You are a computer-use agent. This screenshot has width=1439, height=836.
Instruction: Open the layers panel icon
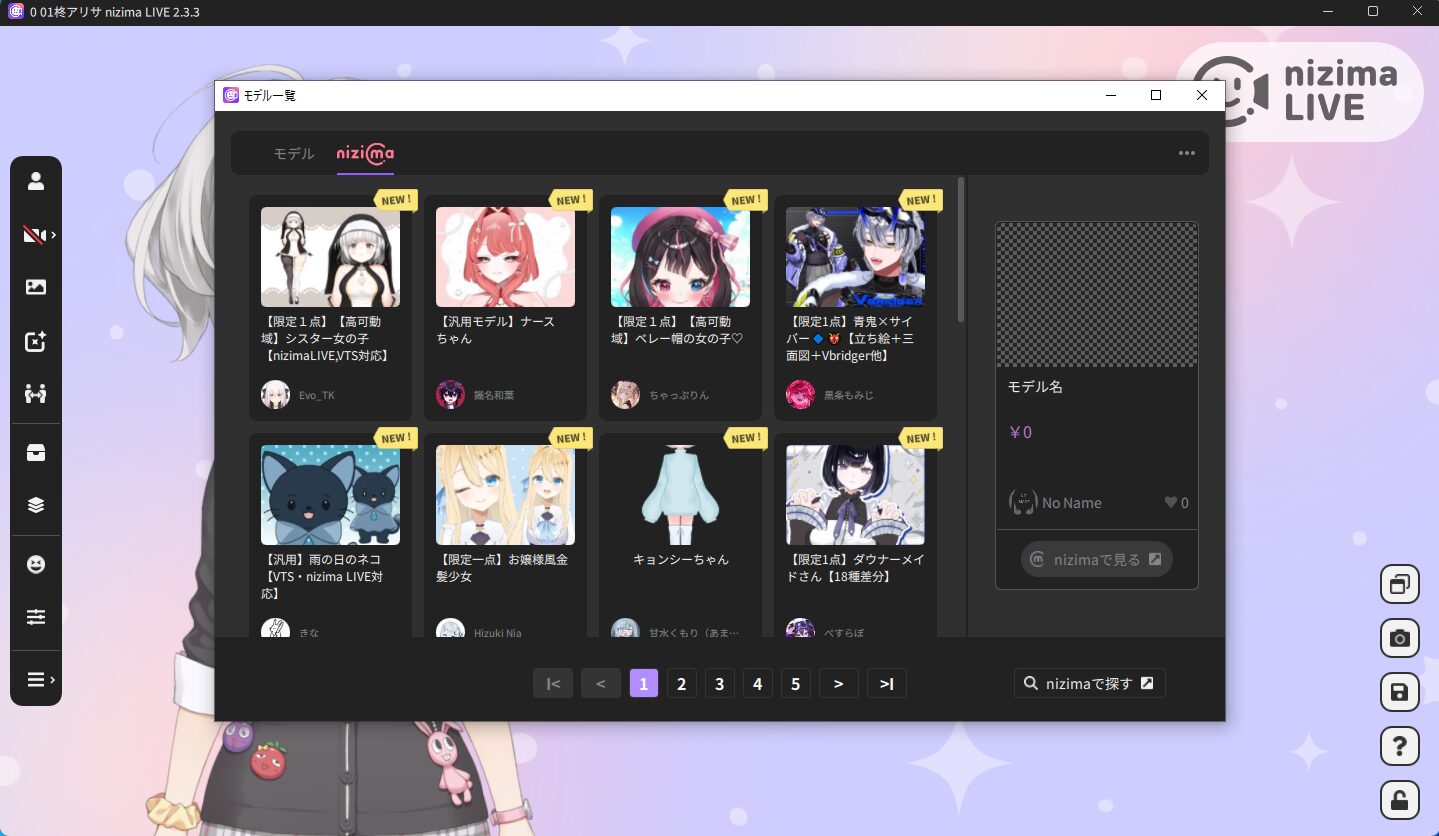coord(36,504)
